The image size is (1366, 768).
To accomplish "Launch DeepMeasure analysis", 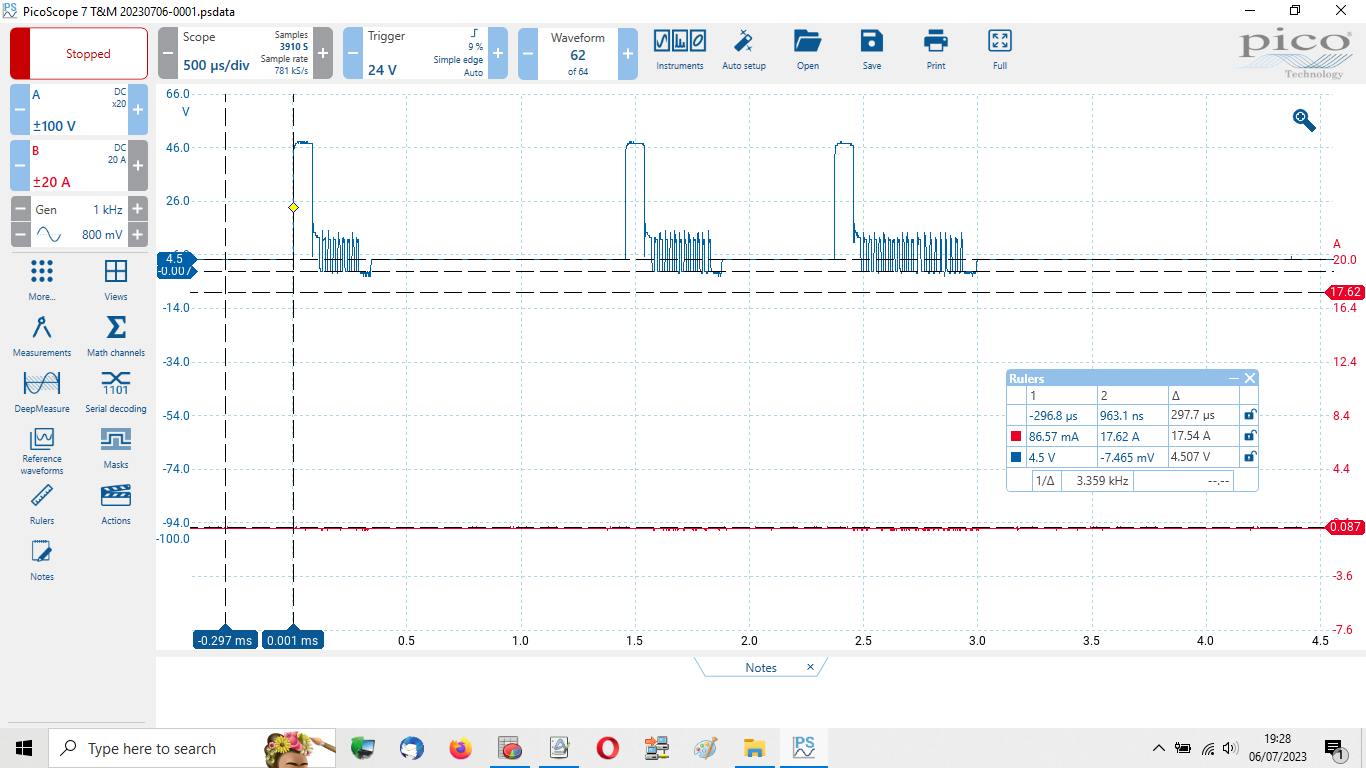I will coord(42,392).
